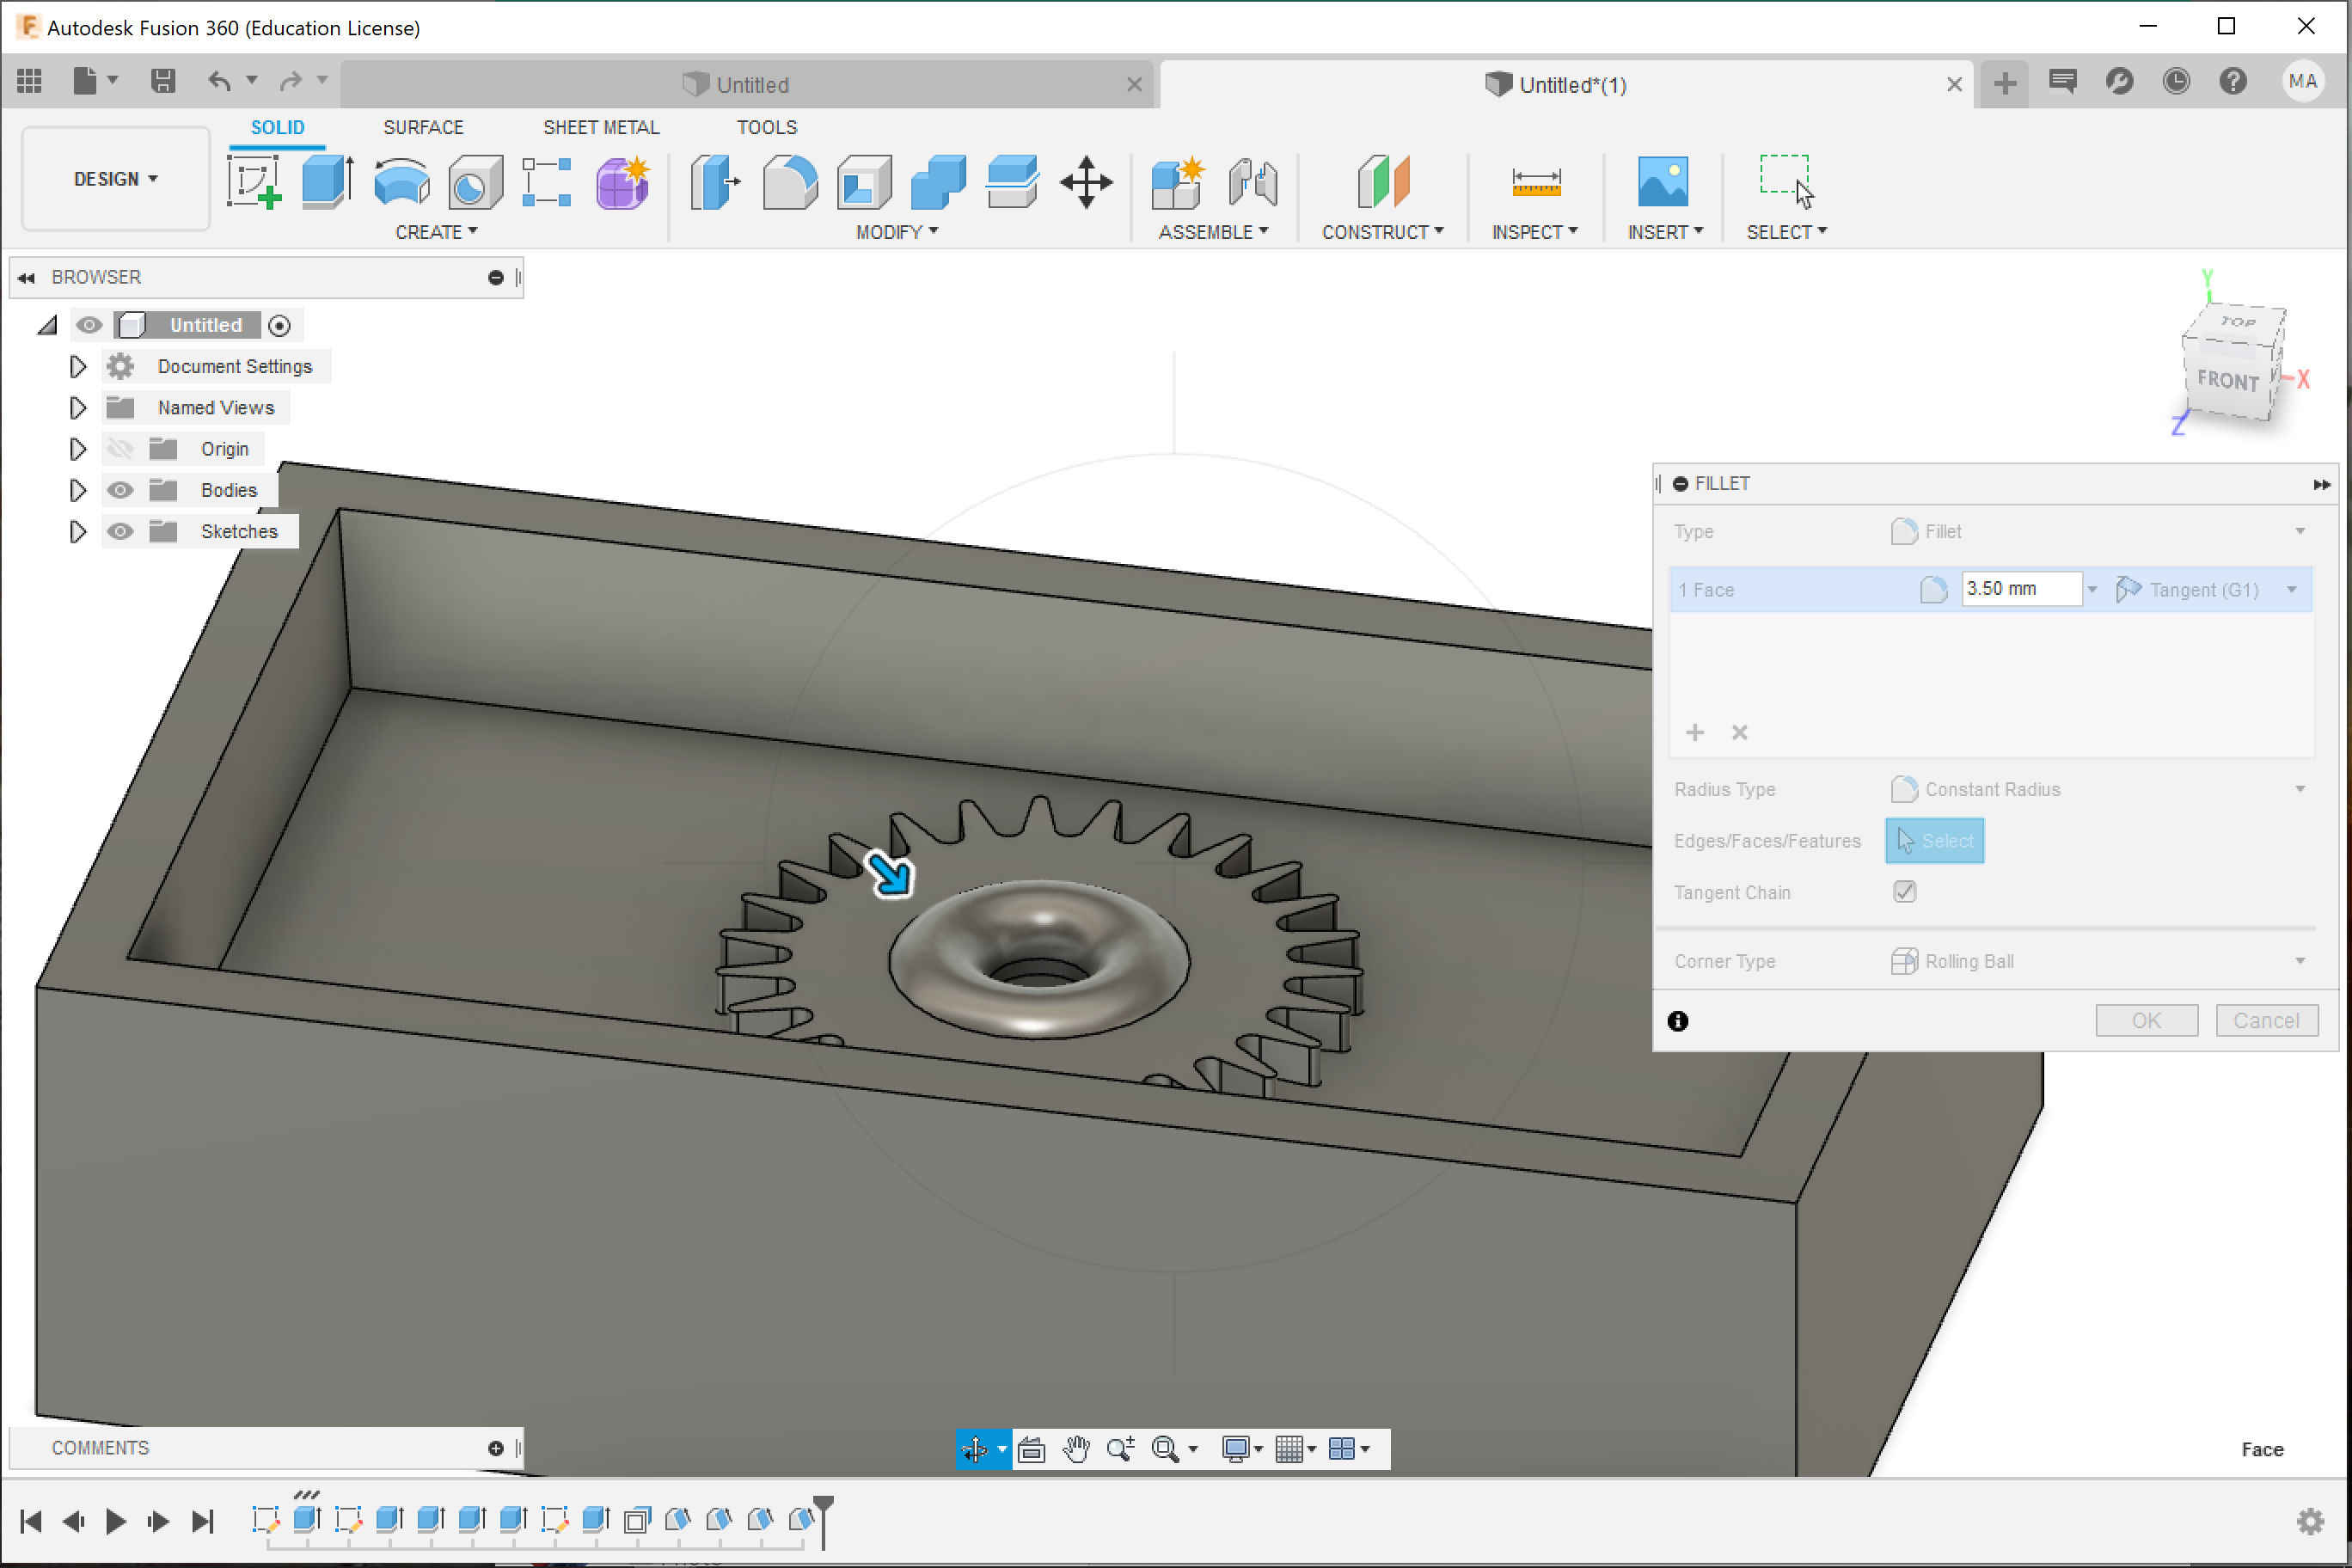2352x1568 pixels.
Task: Click the Move/Copy cross arrows icon
Action: [1086, 182]
